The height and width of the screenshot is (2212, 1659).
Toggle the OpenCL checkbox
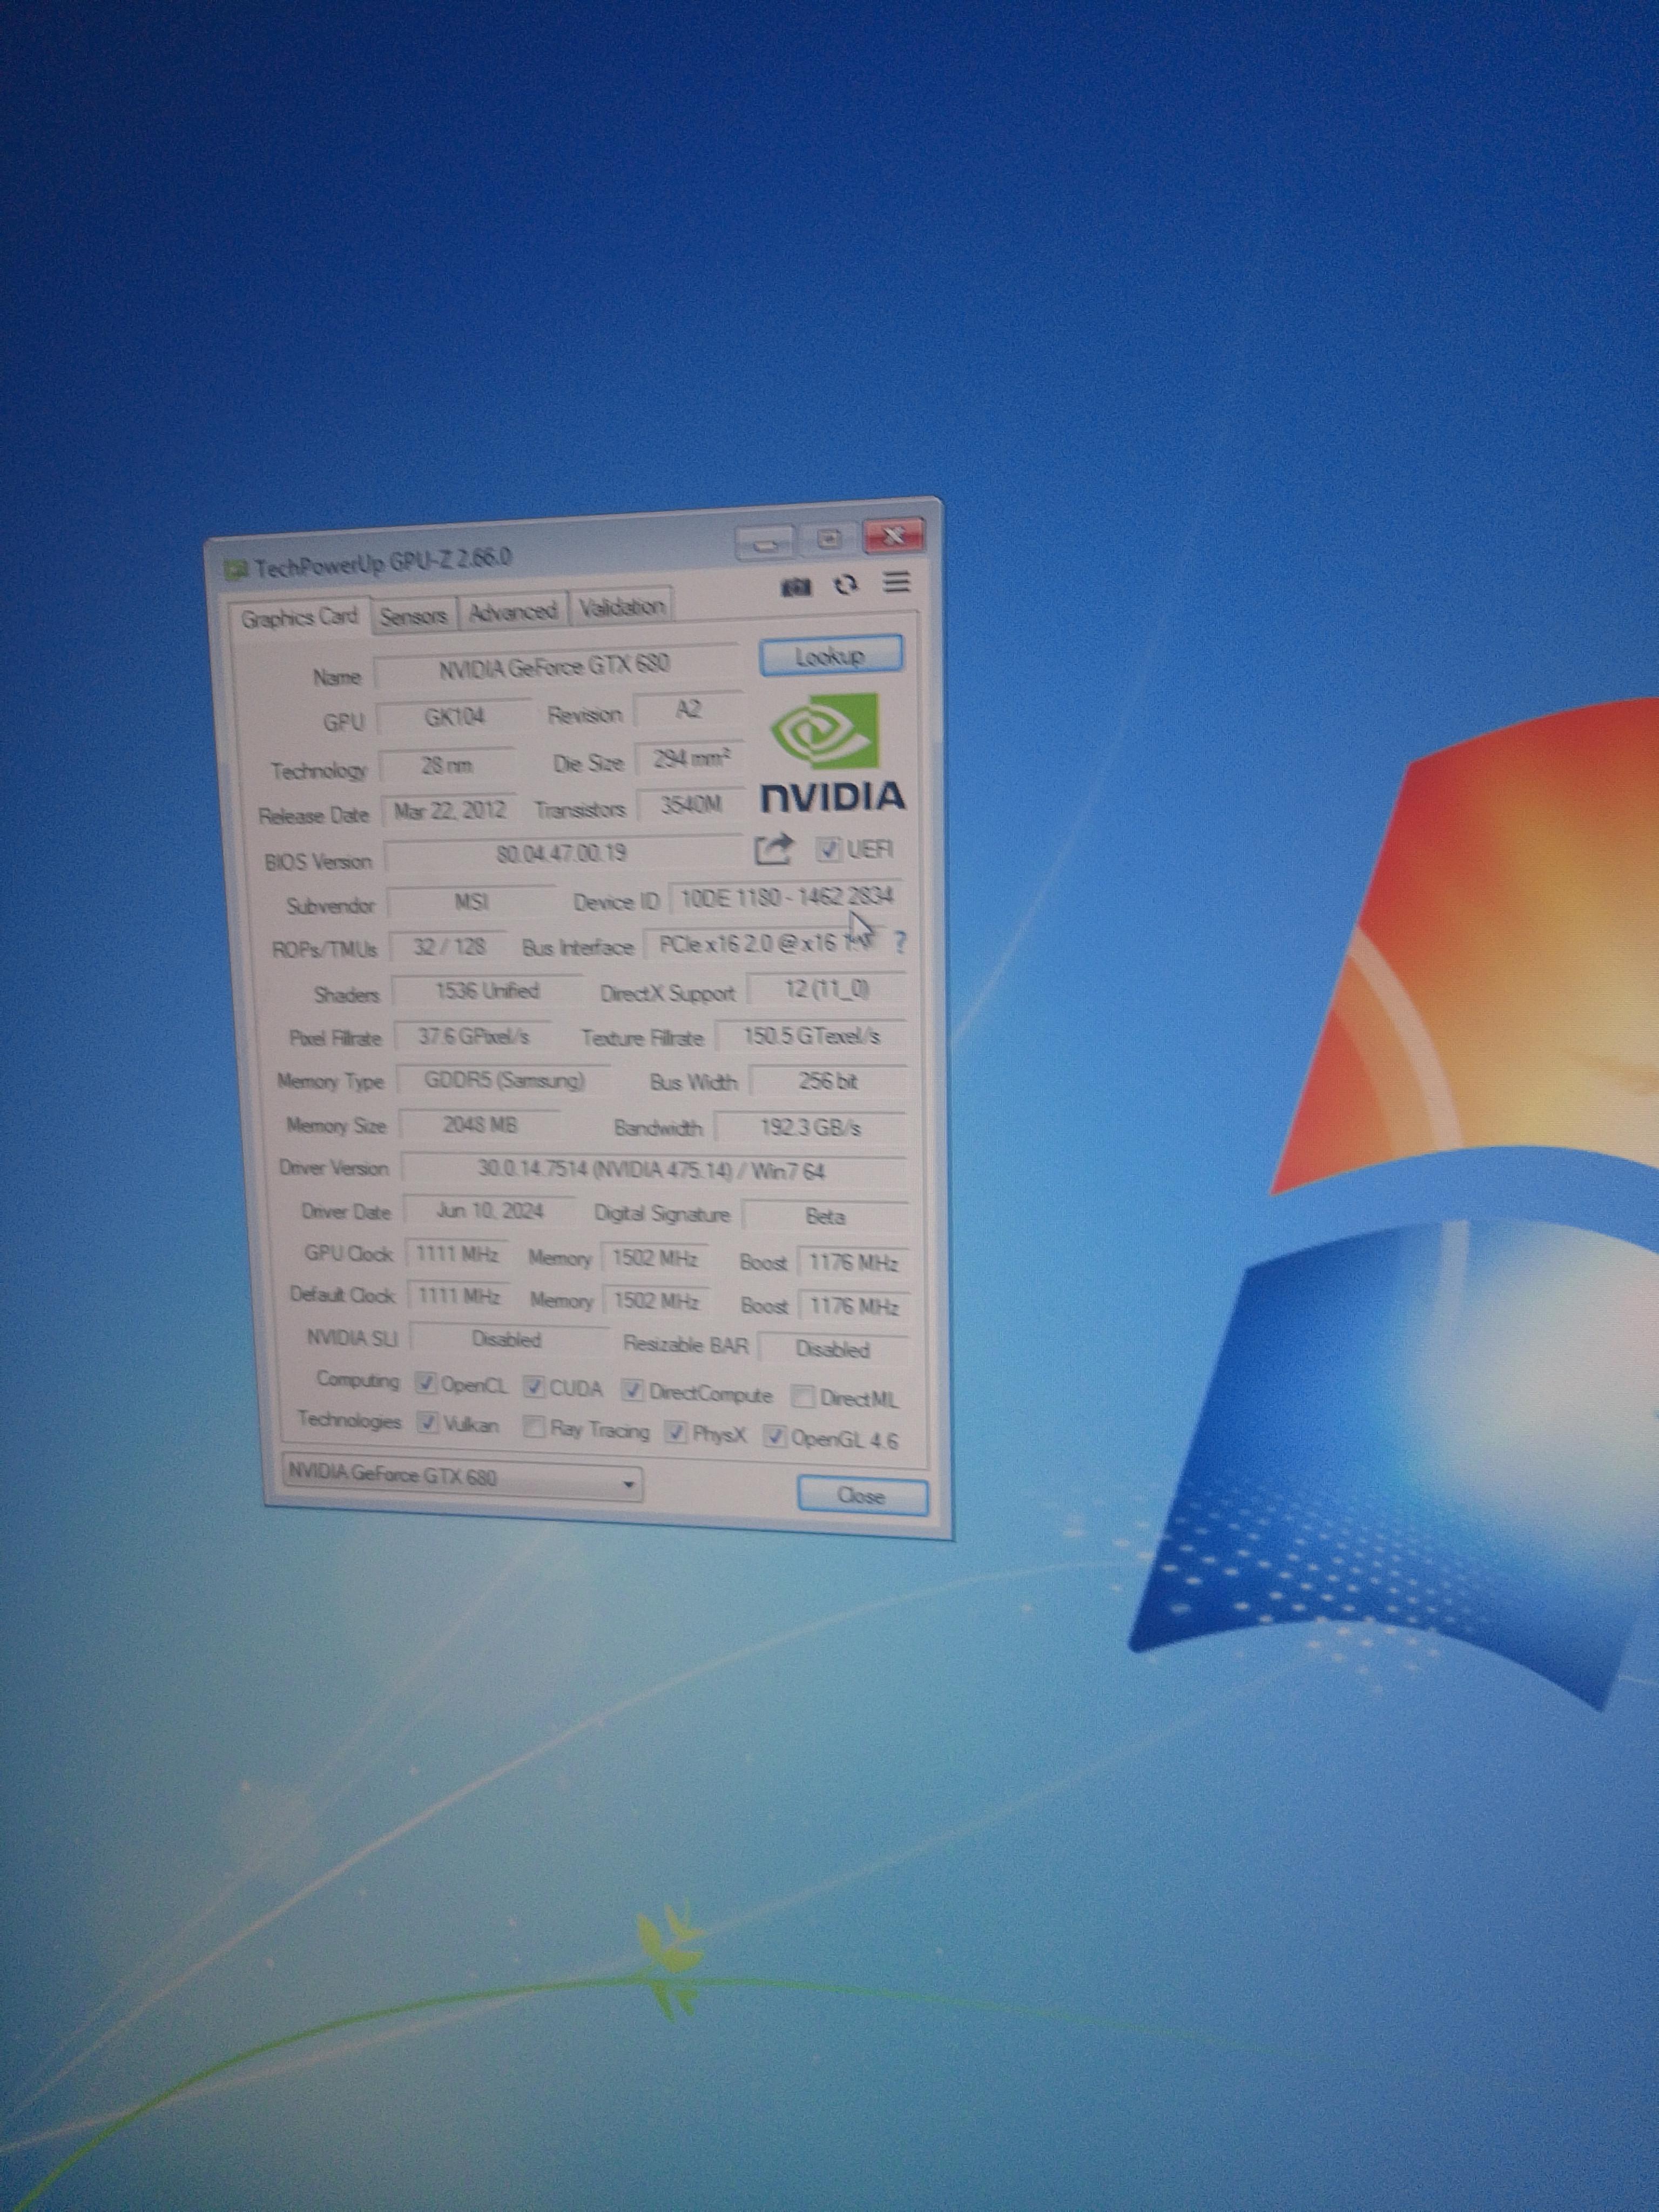click(427, 1384)
